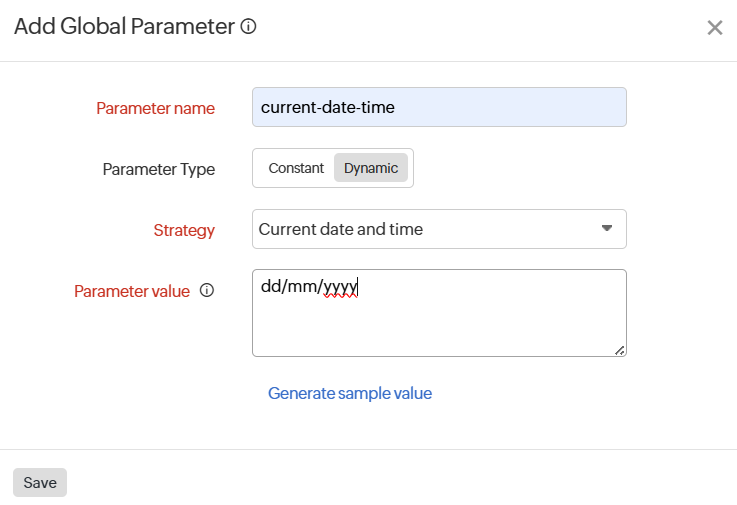The height and width of the screenshot is (505, 737).
Task: Click the red Strategy label
Action: click(x=184, y=230)
